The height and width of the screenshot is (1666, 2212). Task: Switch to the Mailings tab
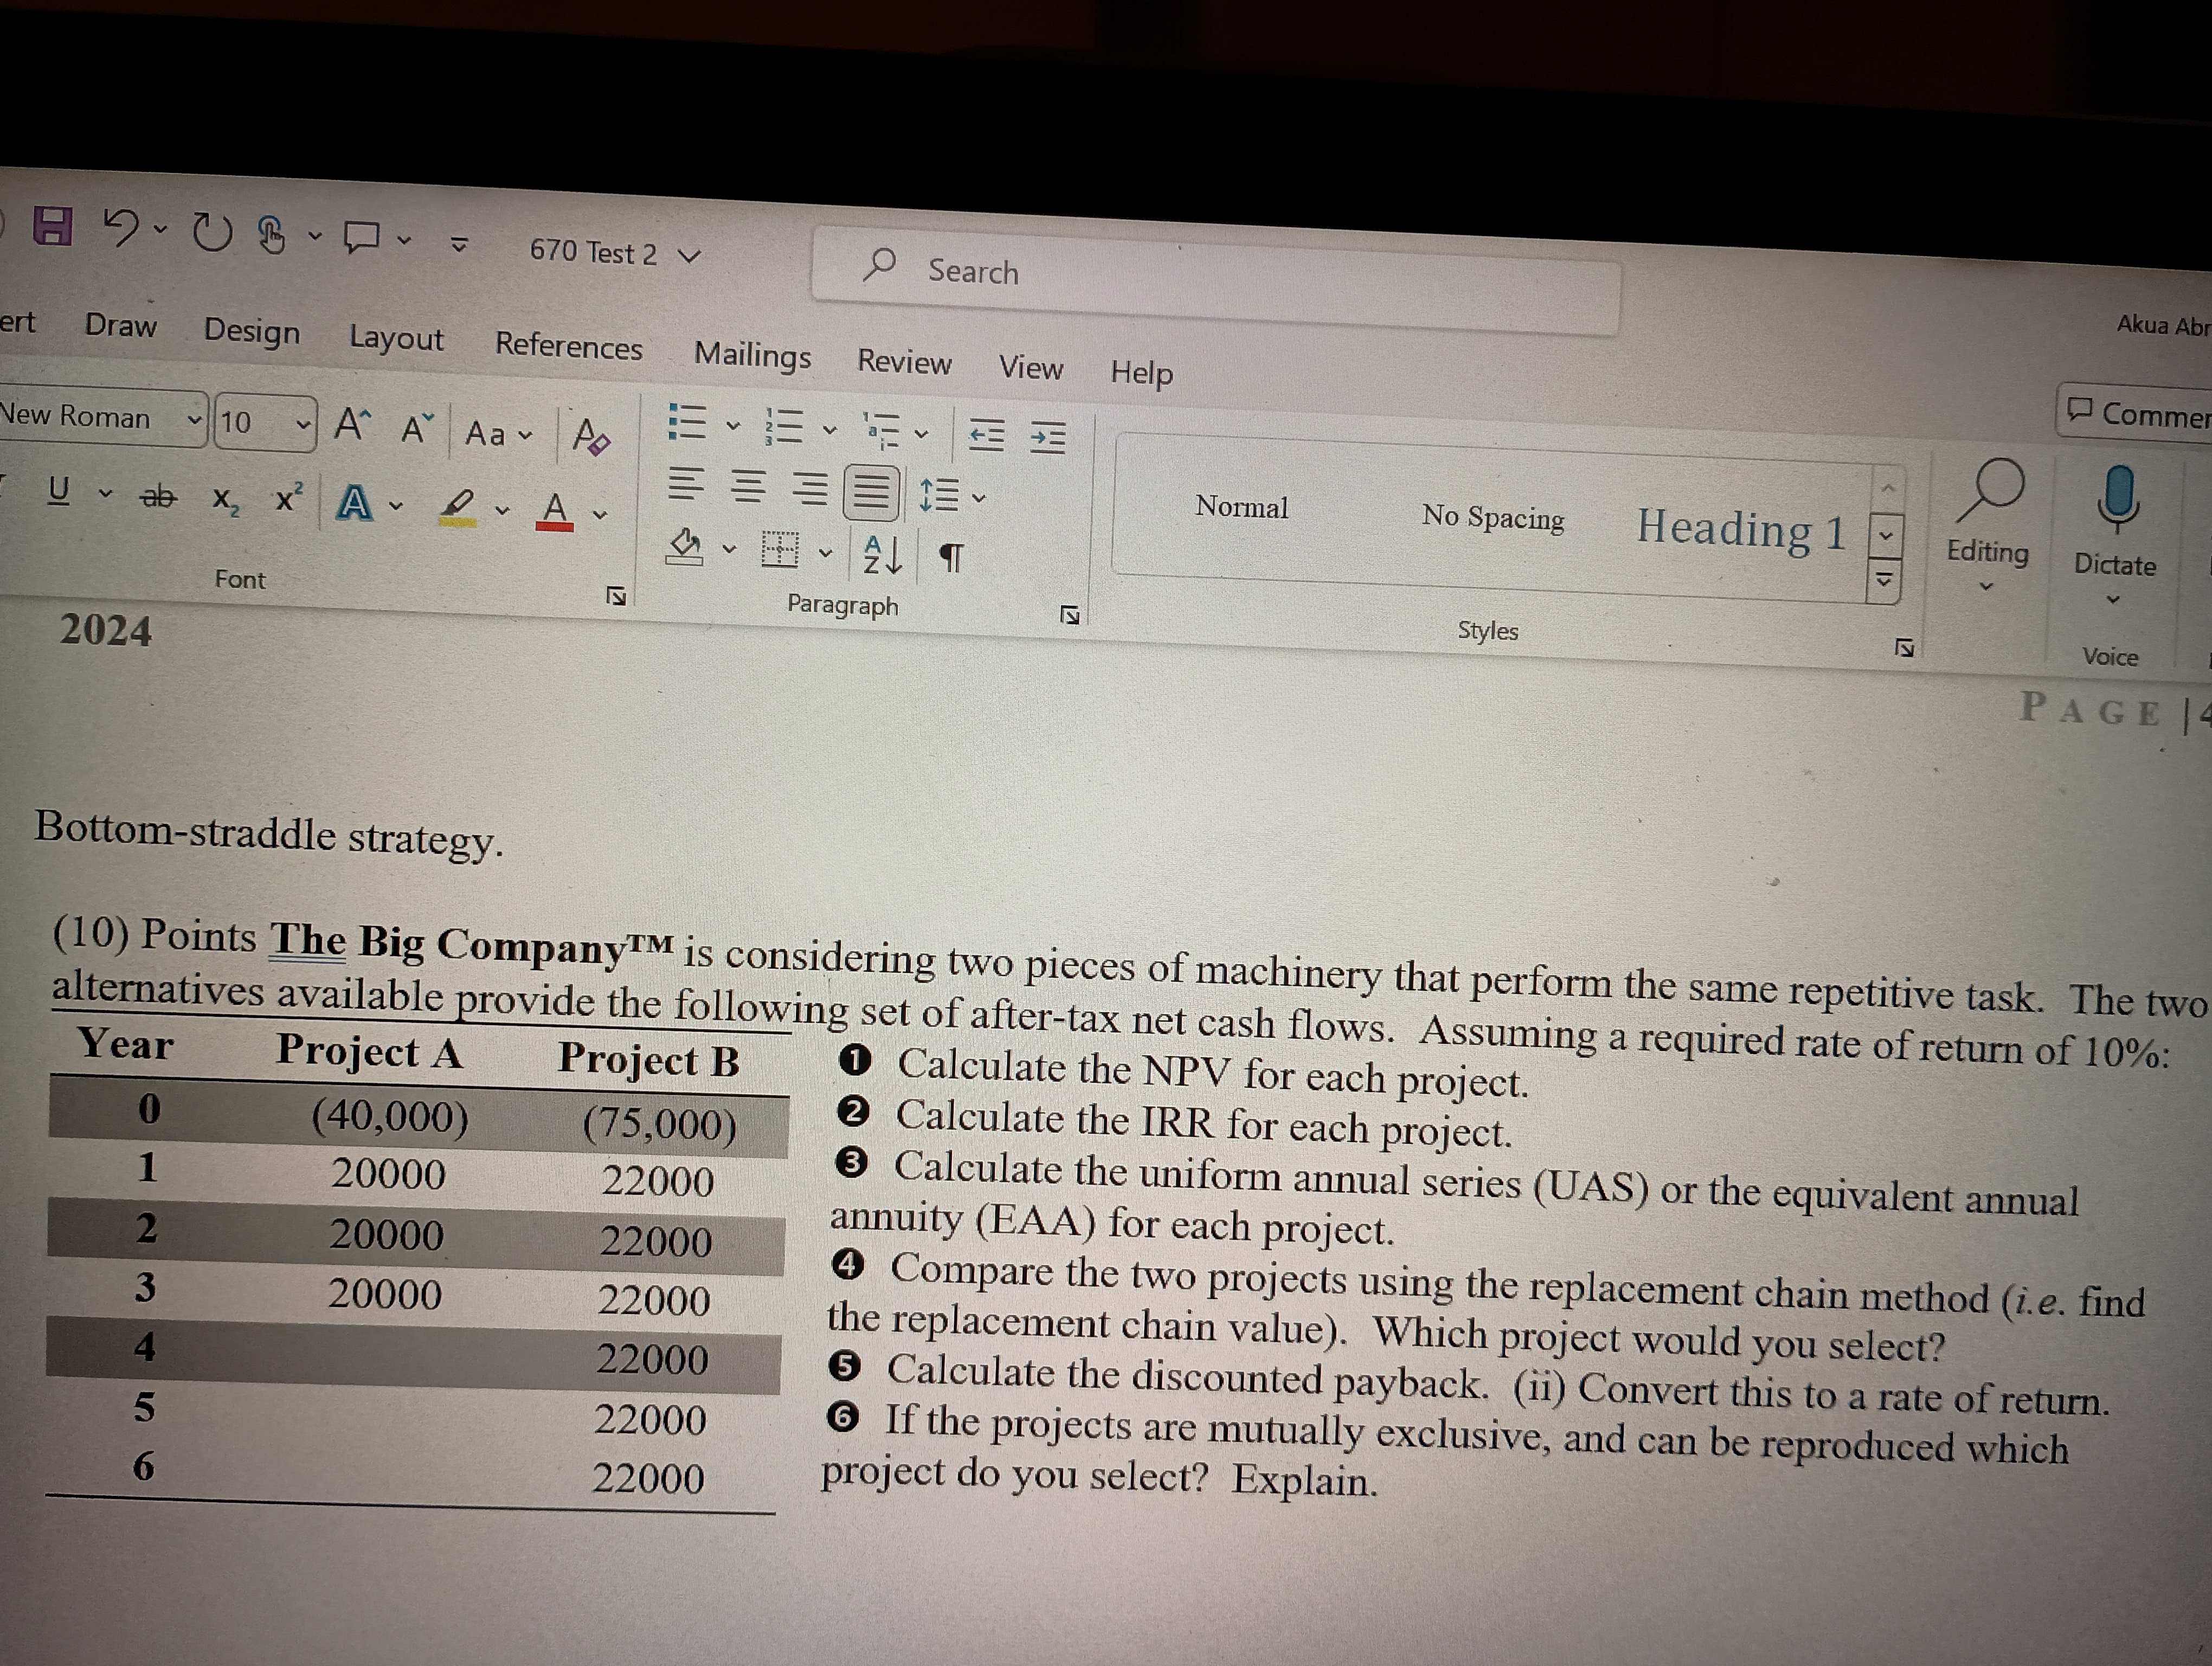[x=752, y=355]
